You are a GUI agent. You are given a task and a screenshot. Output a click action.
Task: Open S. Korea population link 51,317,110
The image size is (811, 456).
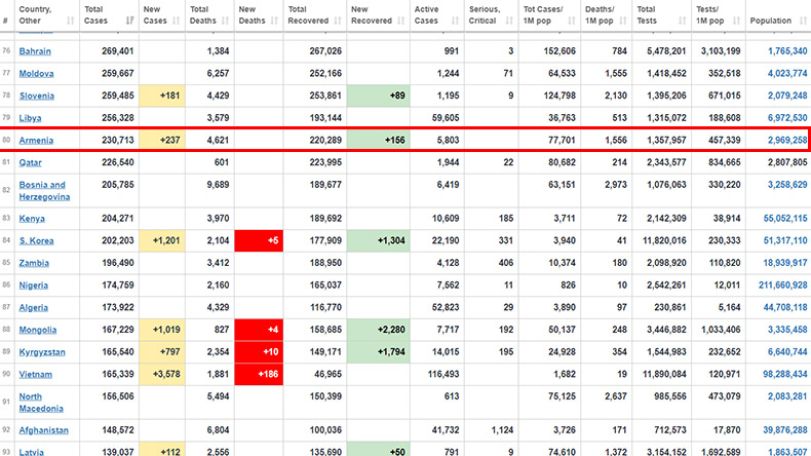[x=785, y=241]
